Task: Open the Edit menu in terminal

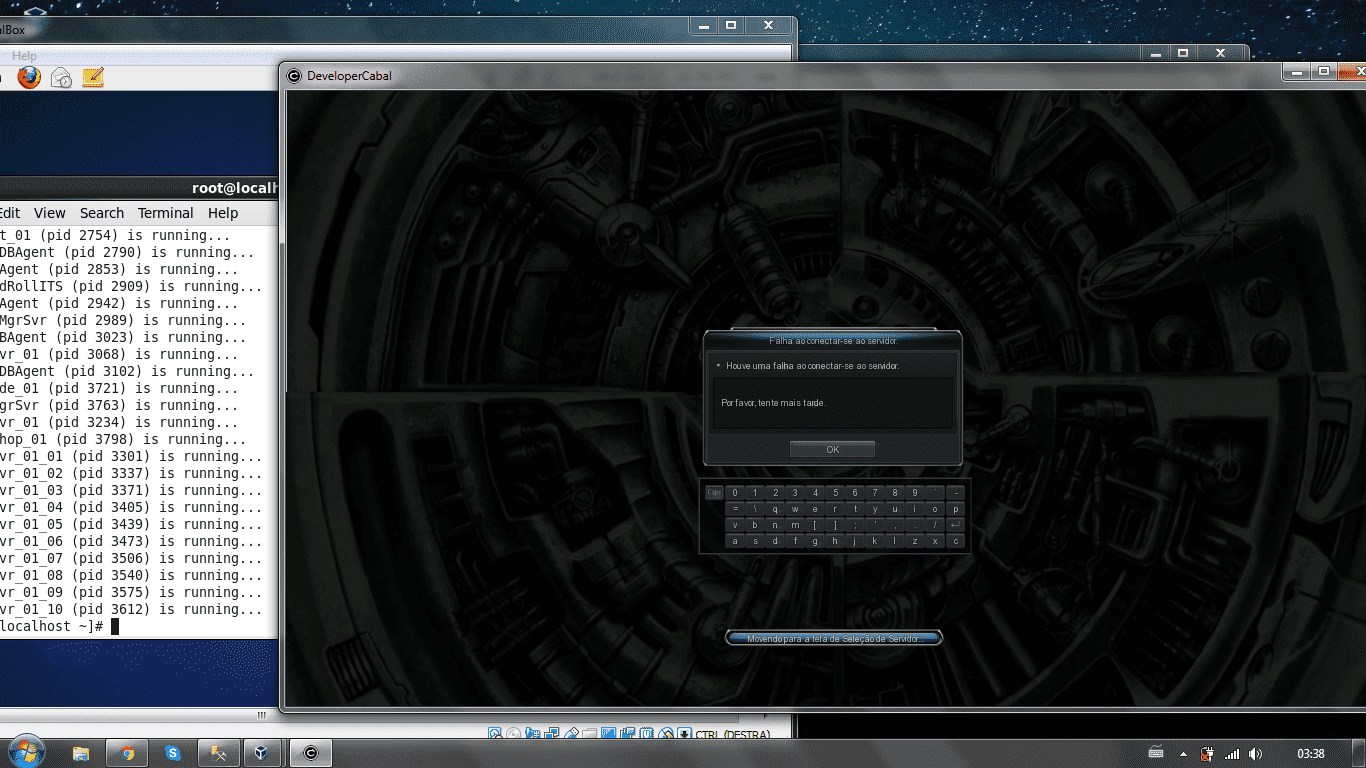Action: 10,213
